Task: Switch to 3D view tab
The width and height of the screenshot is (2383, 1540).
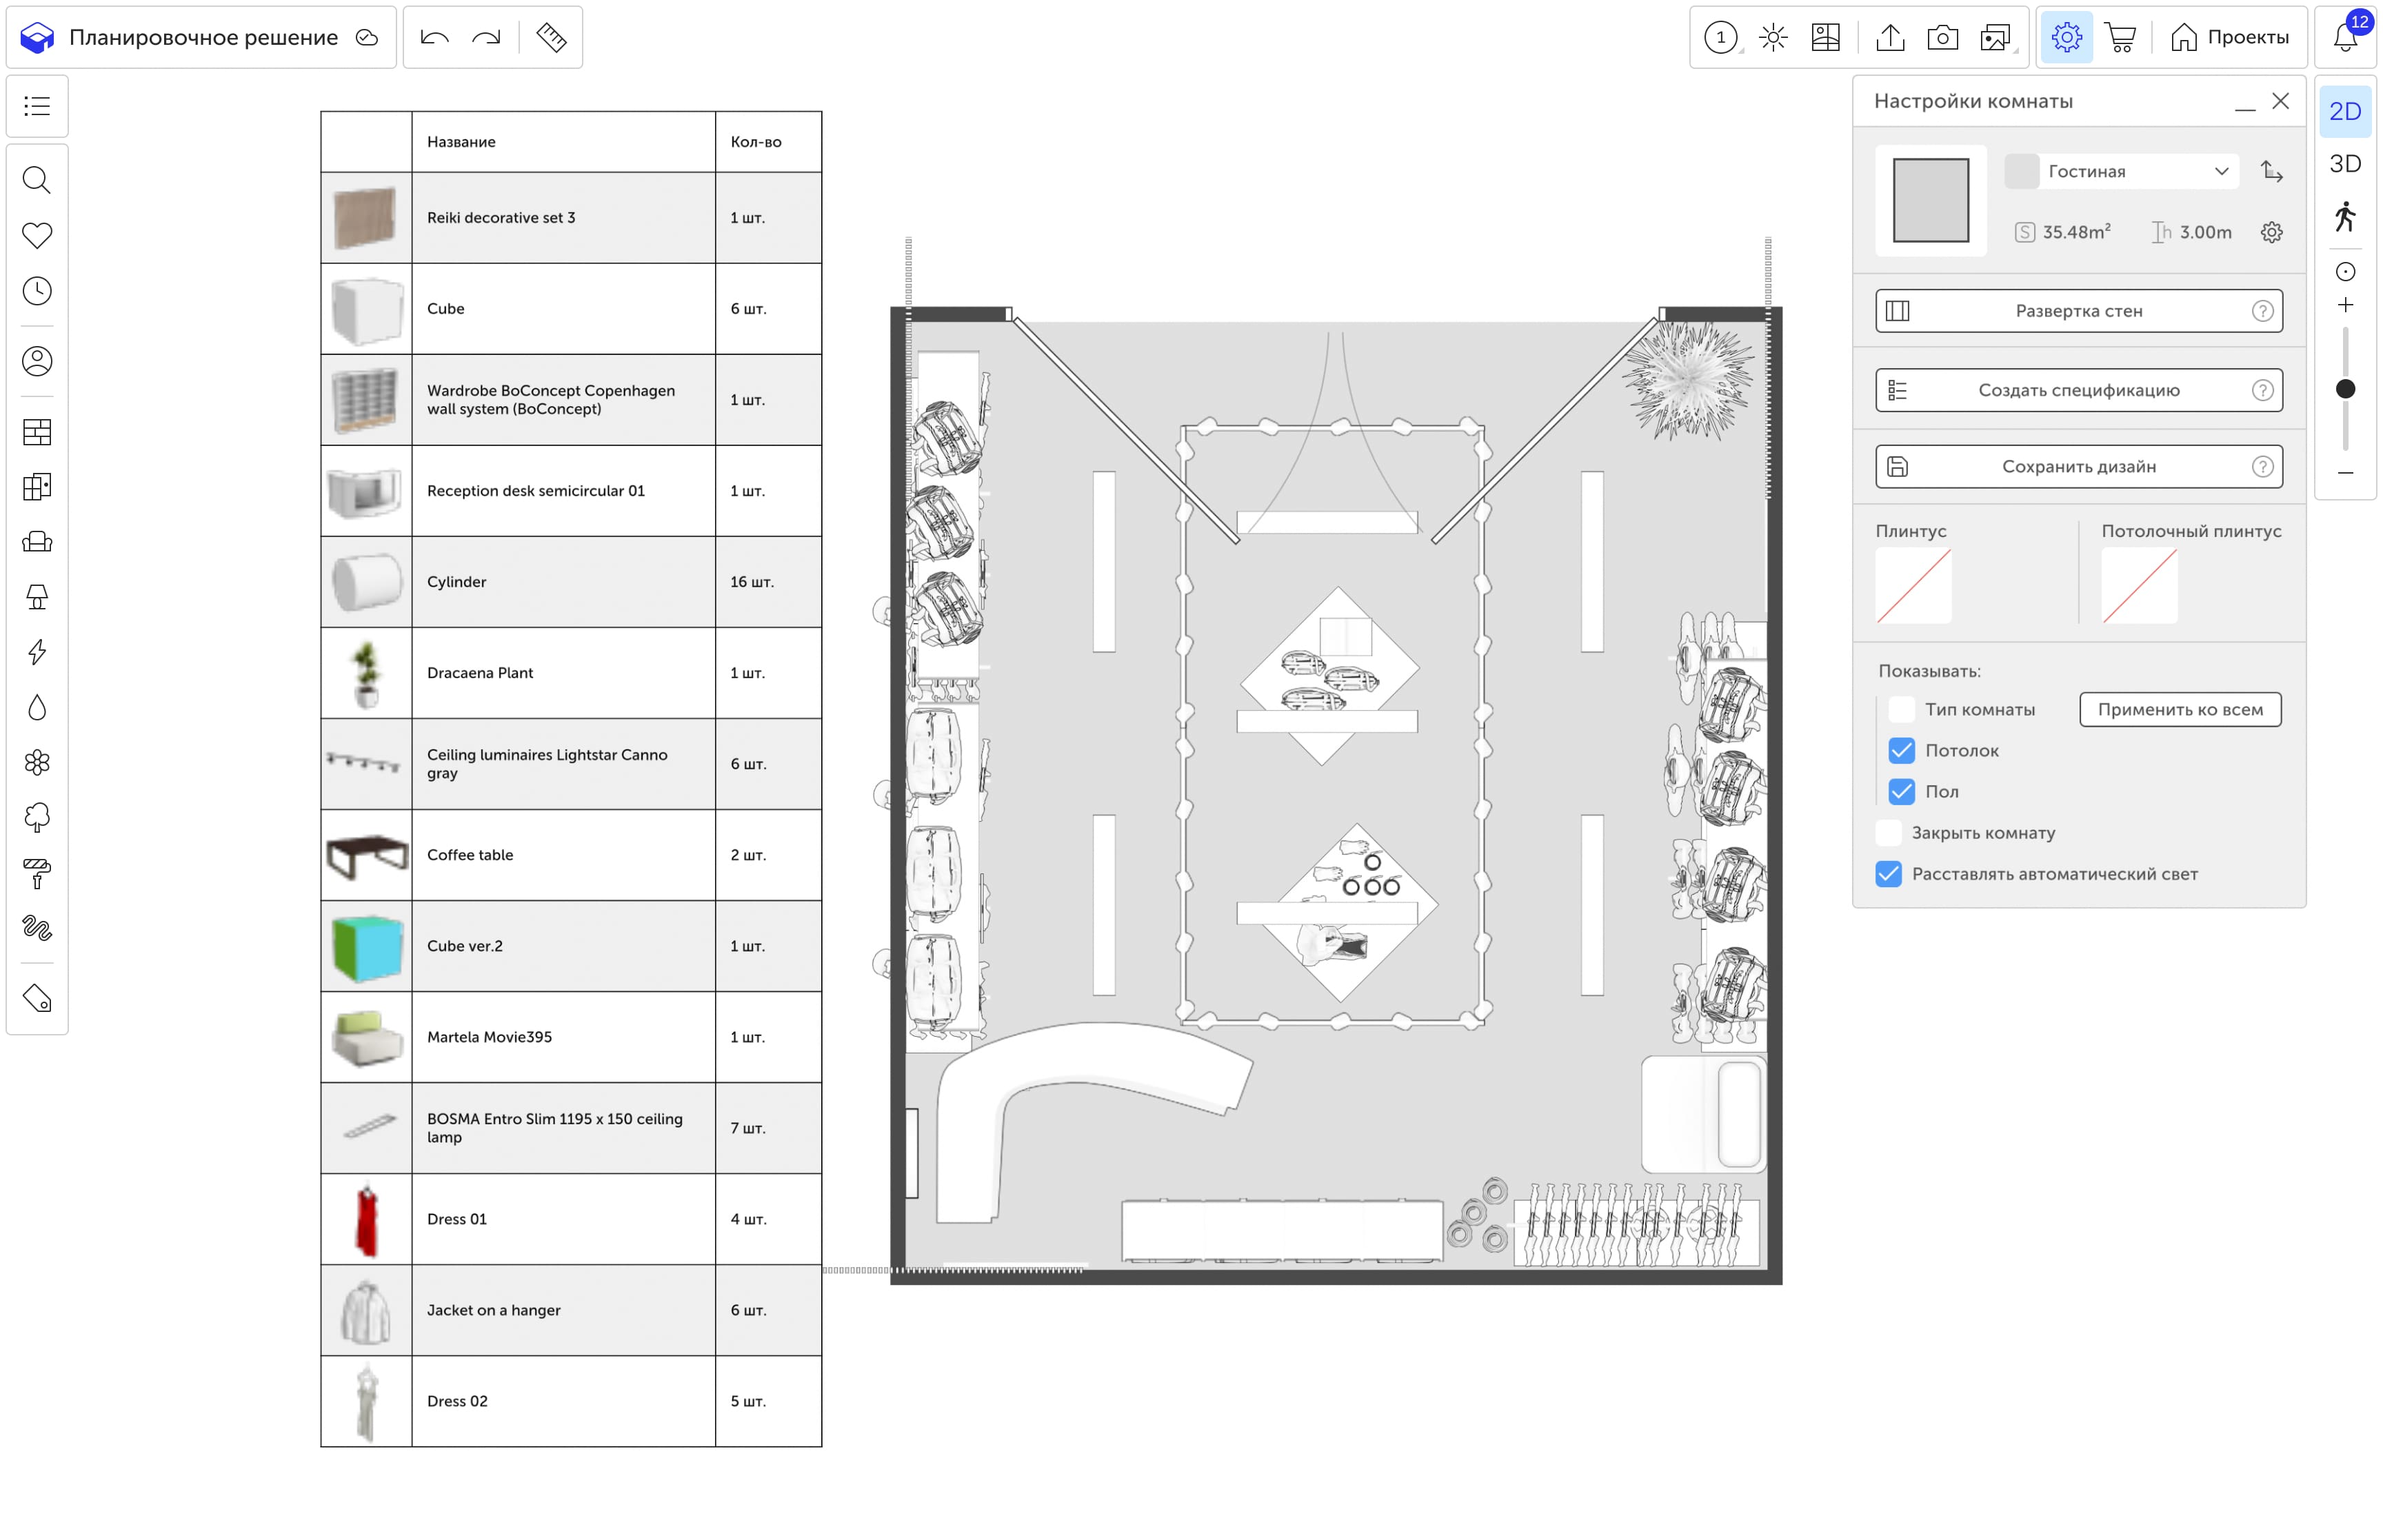Action: coord(2345,164)
